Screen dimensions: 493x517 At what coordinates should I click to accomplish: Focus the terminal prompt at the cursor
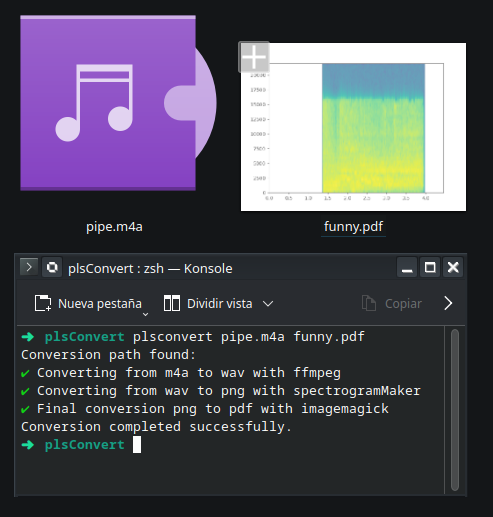tap(137, 445)
